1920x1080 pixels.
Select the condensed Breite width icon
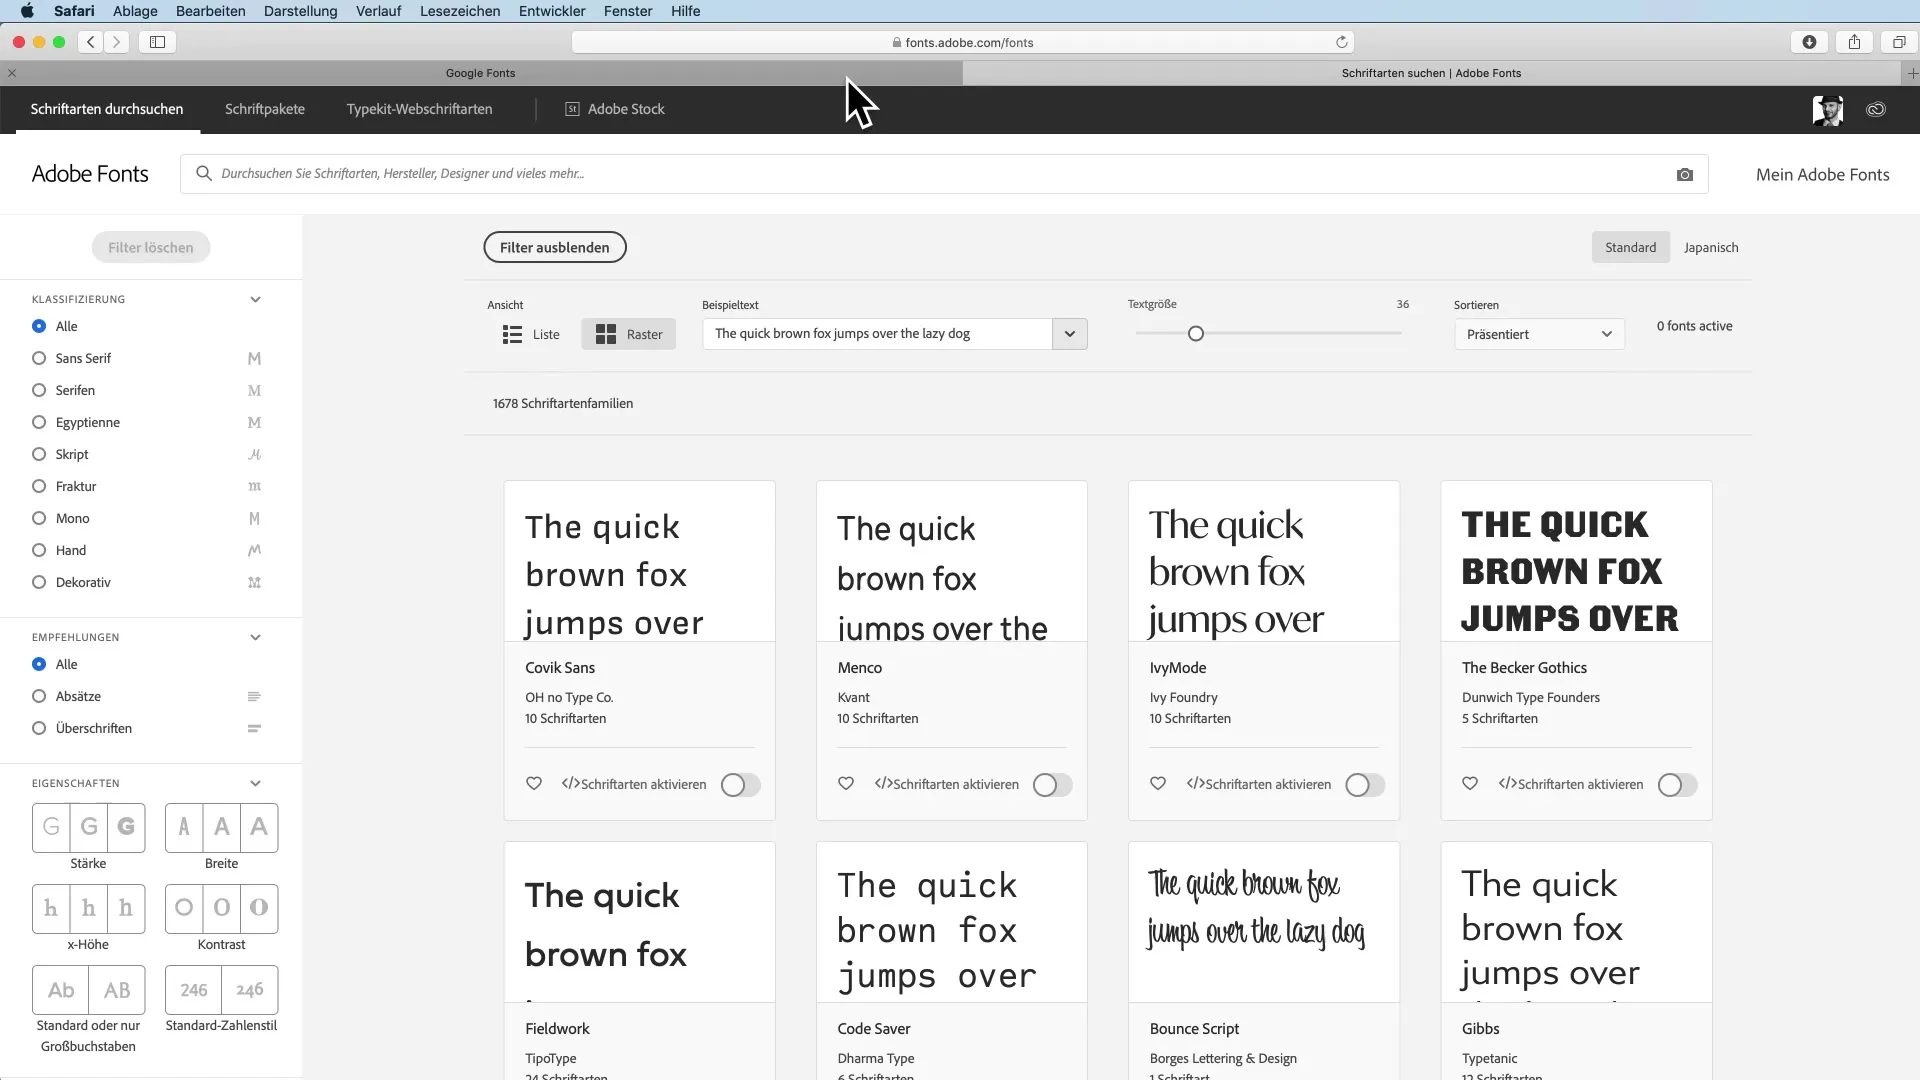pos(184,827)
